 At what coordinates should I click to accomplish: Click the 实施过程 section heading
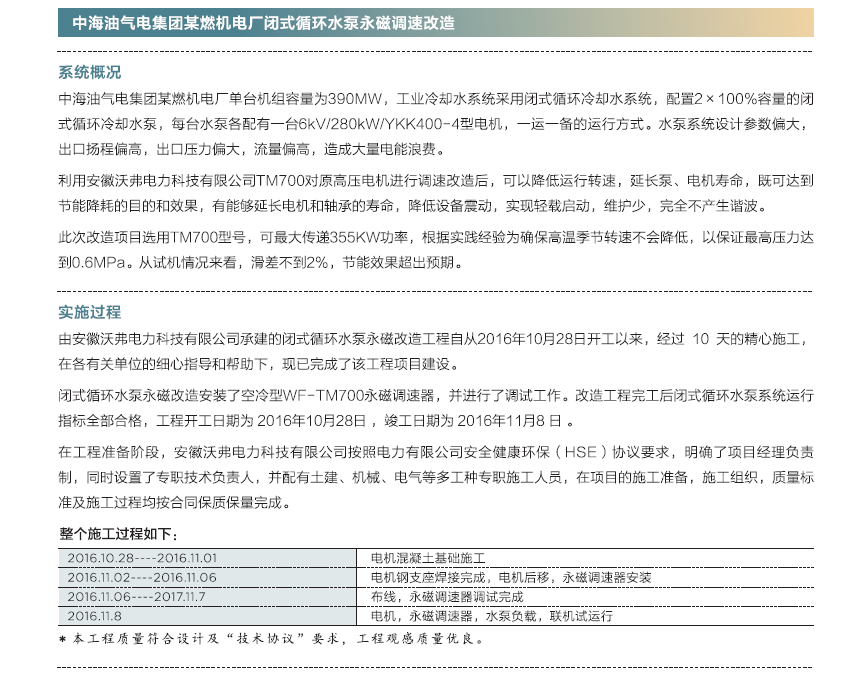coord(89,312)
